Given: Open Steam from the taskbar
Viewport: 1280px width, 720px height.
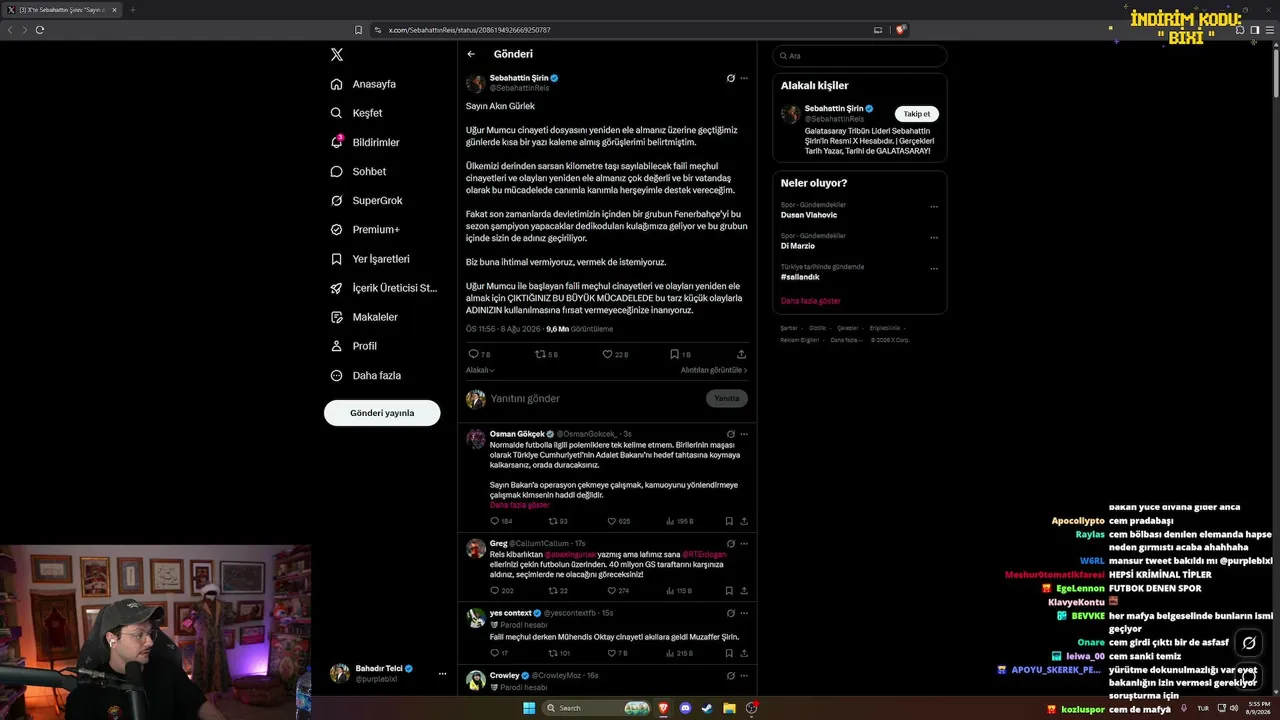Looking at the screenshot, I should [x=707, y=708].
